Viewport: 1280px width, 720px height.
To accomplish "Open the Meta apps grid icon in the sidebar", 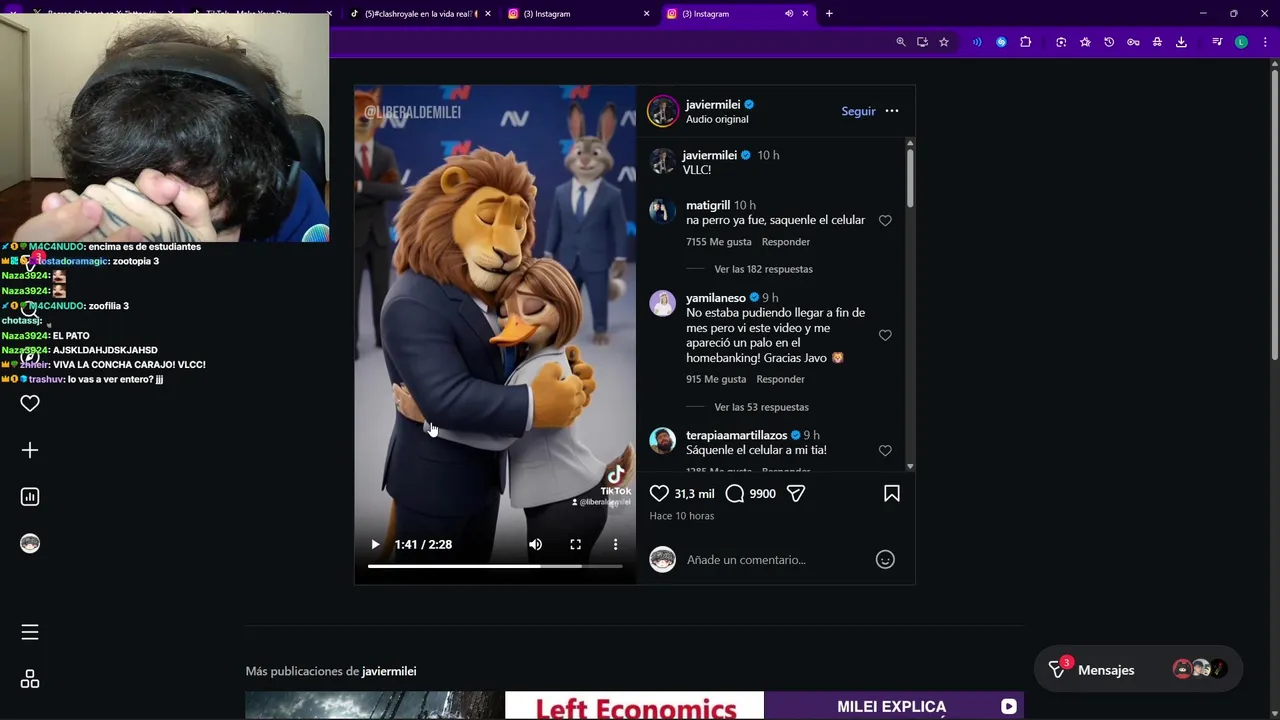I will [30, 679].
